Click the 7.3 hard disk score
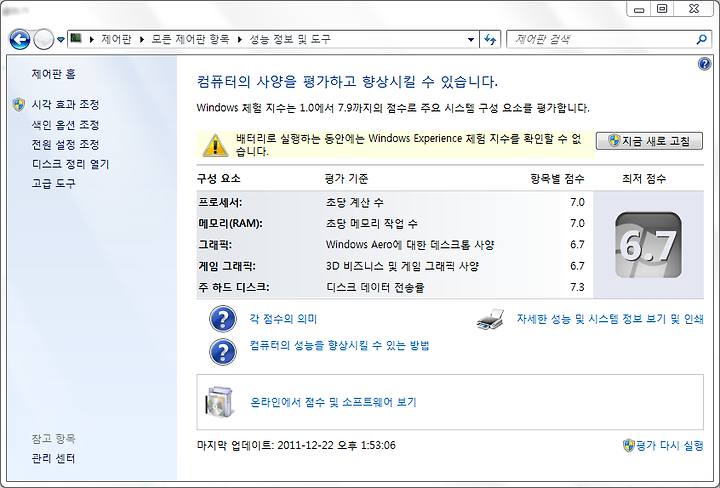This screenshot has height=488, width=720. coord(577,287)
